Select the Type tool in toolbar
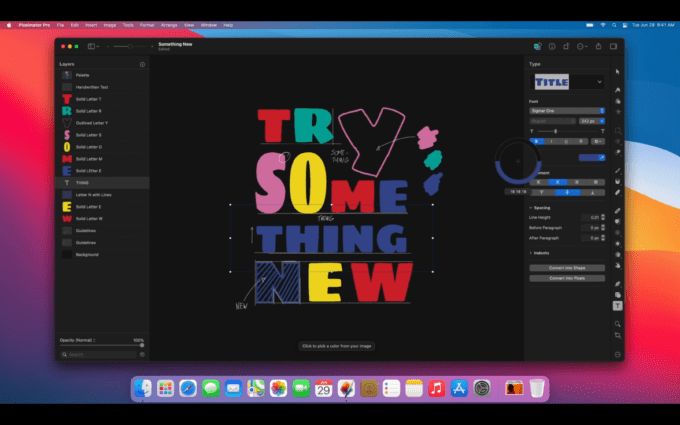 (618, 305)
